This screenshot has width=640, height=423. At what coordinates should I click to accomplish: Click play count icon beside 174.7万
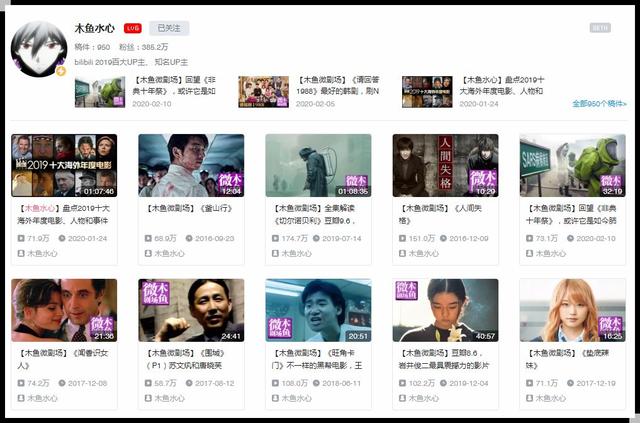click(276, 238)
